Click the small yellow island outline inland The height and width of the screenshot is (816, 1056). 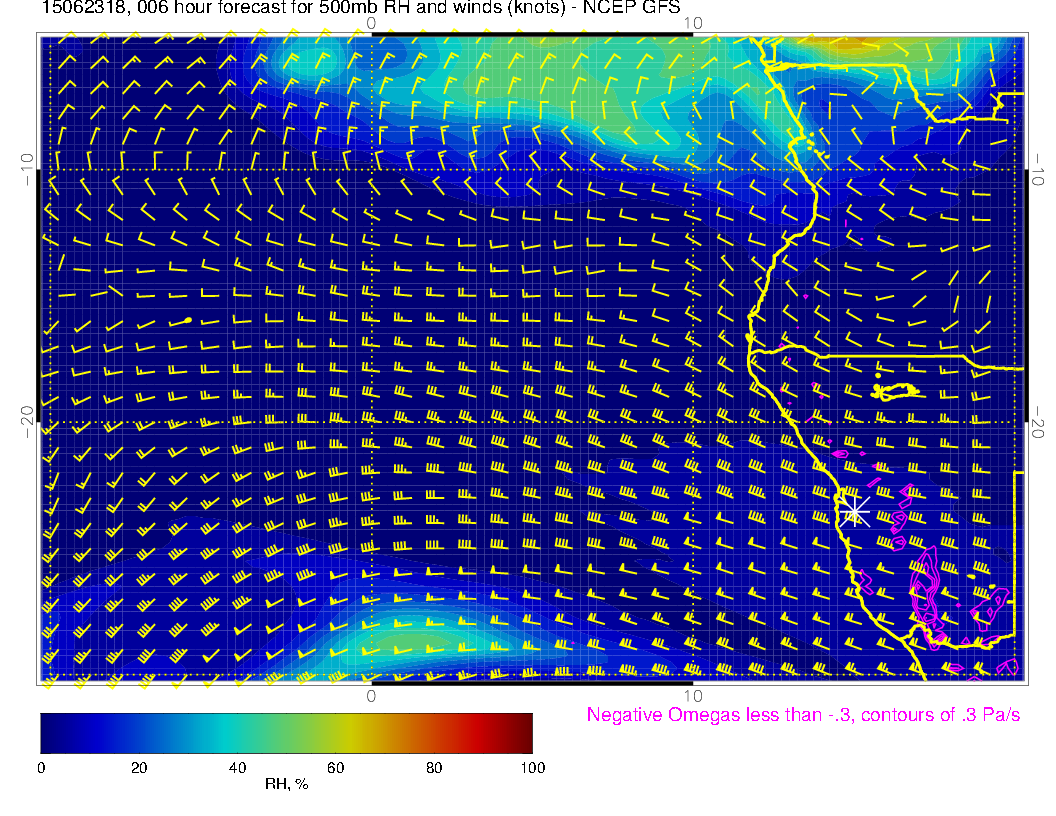tap(895, 390)
